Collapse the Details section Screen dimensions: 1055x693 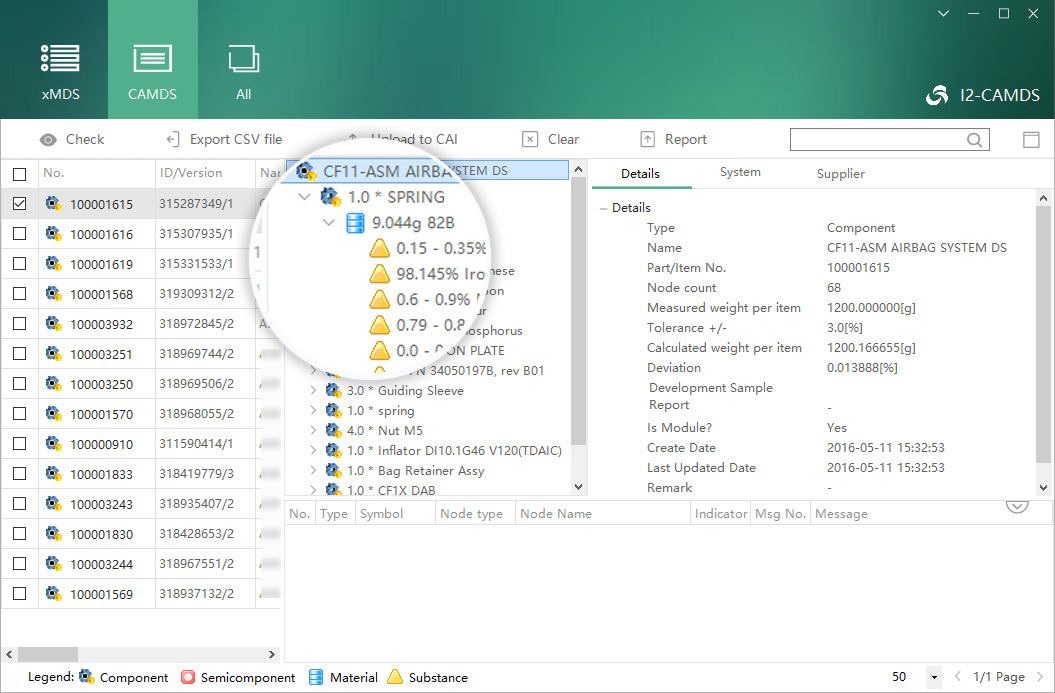pyautogui.click(x=604, y=209)
